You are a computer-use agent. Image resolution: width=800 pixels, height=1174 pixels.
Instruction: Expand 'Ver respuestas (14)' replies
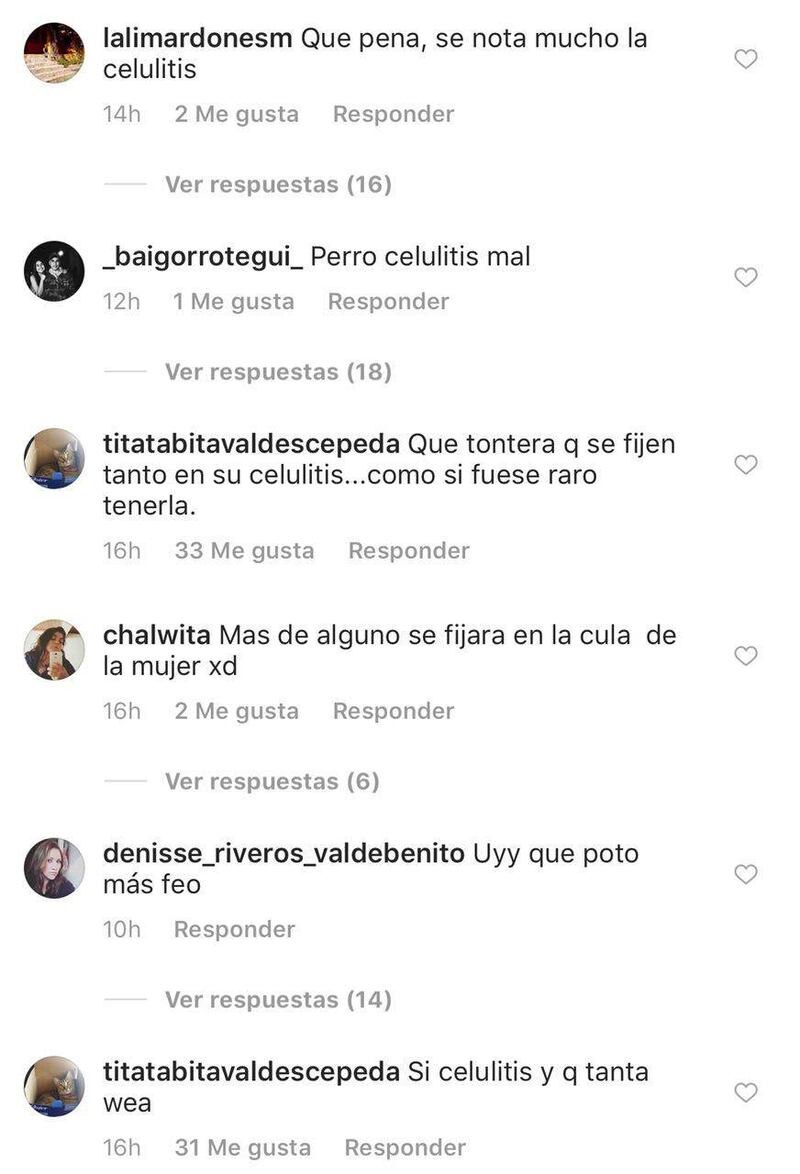click(x=278, y=1000)
